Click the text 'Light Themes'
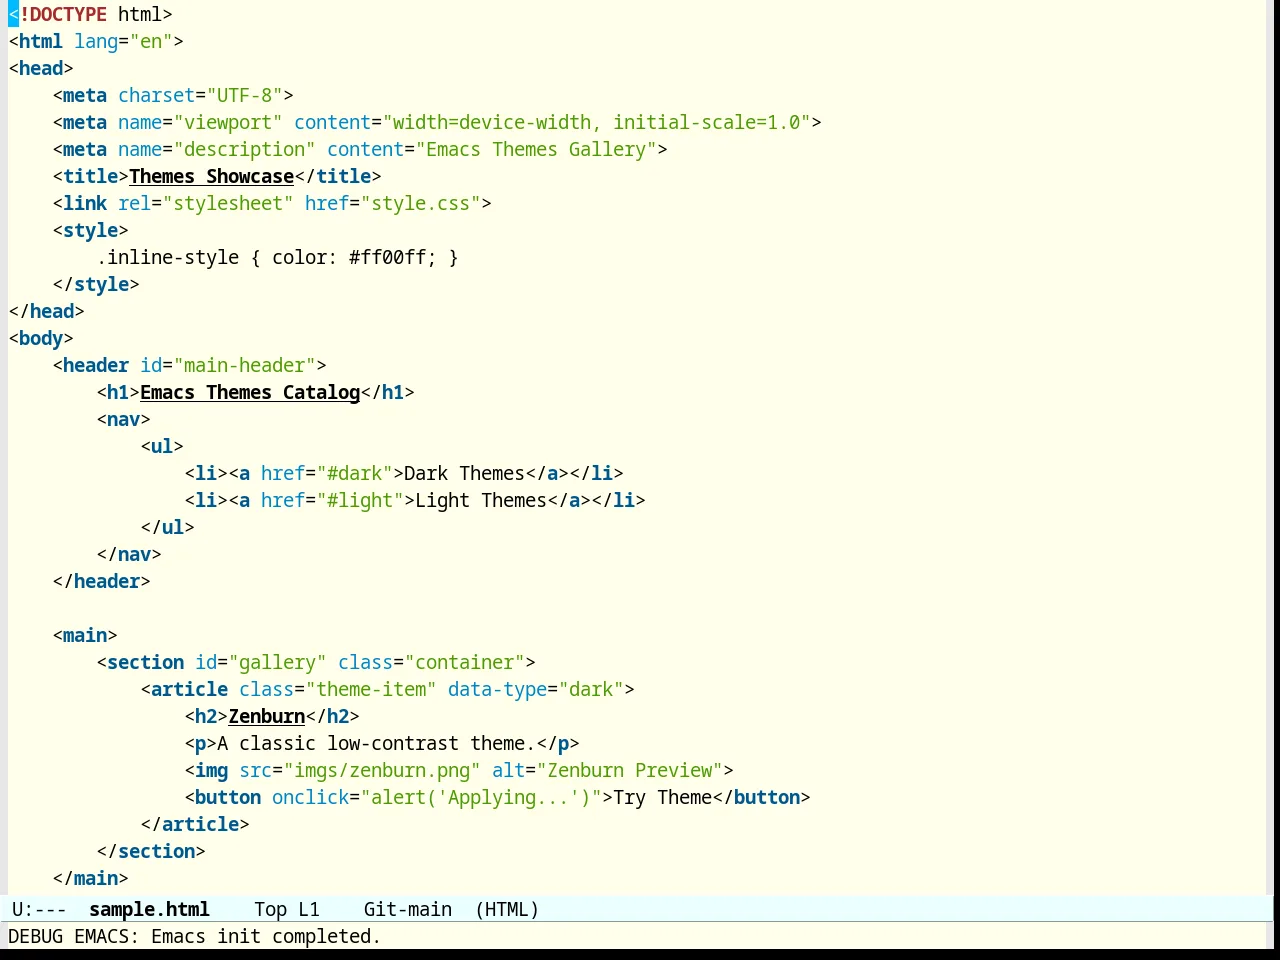 (x=481, y=500)
